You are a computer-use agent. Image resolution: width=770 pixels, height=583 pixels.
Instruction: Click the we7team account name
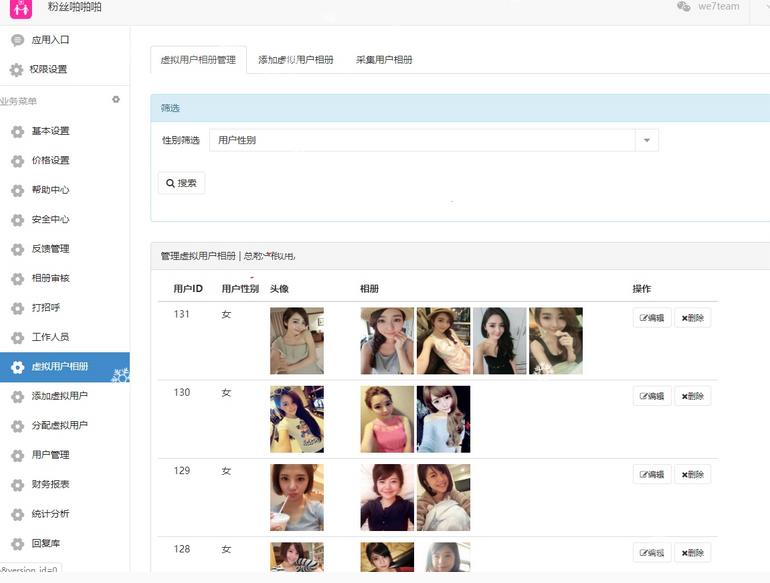coord(718,6)
